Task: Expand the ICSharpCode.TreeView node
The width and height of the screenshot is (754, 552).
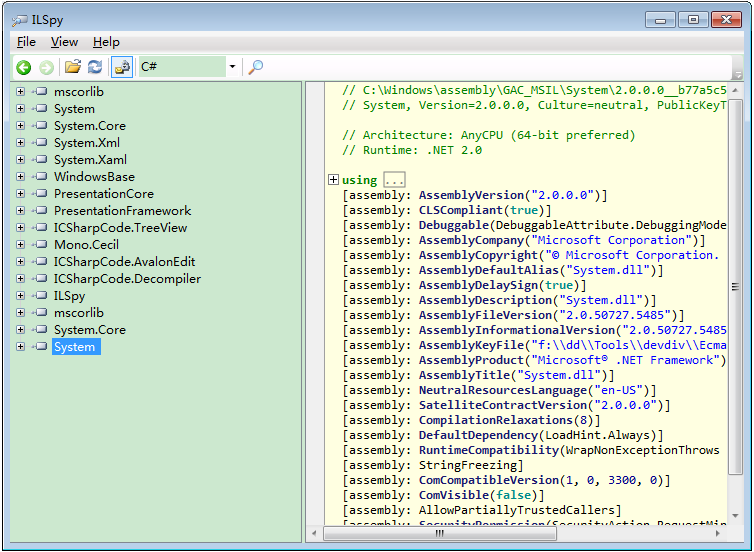Action: pyautogui.click(x=20, y=227)
